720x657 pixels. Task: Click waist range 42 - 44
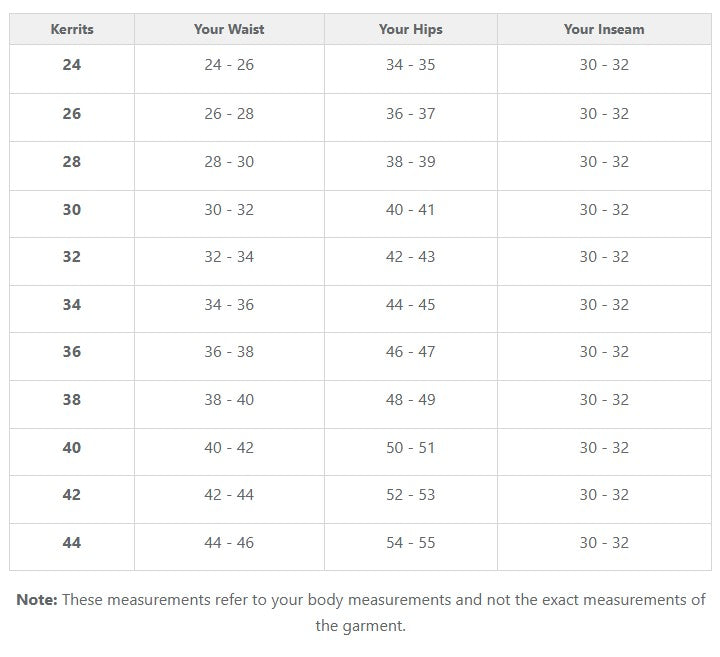pos(229,495)
